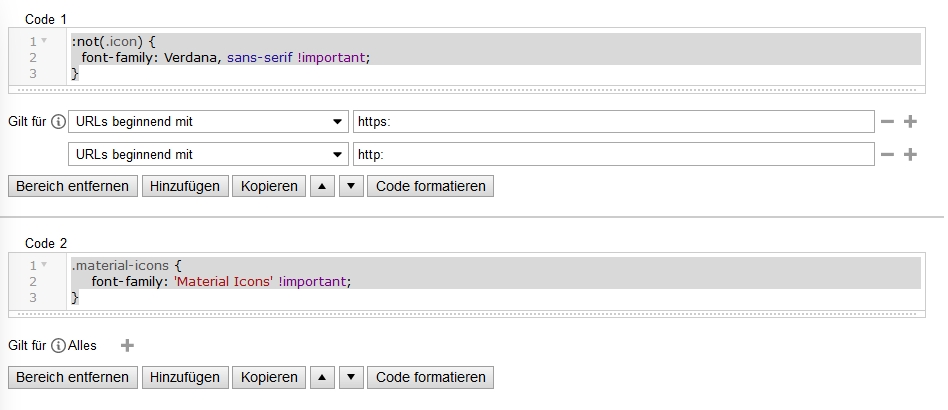This screenshot has width=948, height=410.
Task: Collapse the Code 1 fold arrow at line 1
Action: (44, 41)
